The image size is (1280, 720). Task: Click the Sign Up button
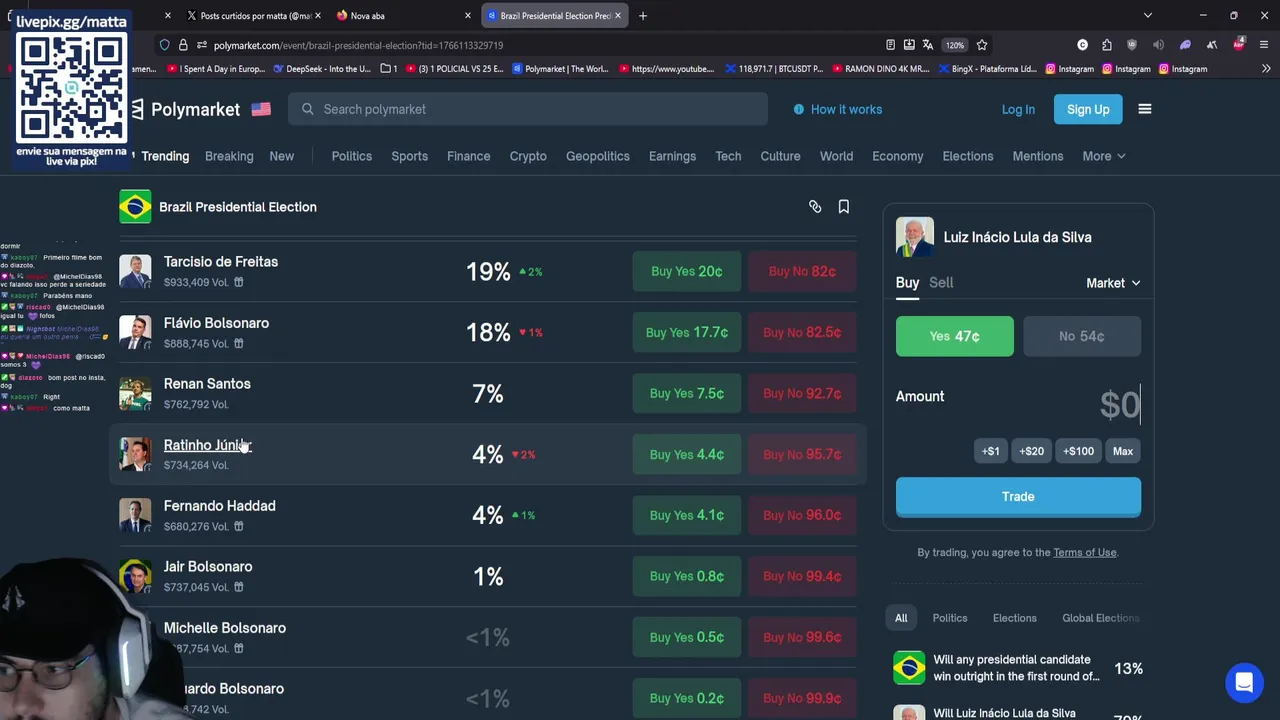coord(1088,109)
